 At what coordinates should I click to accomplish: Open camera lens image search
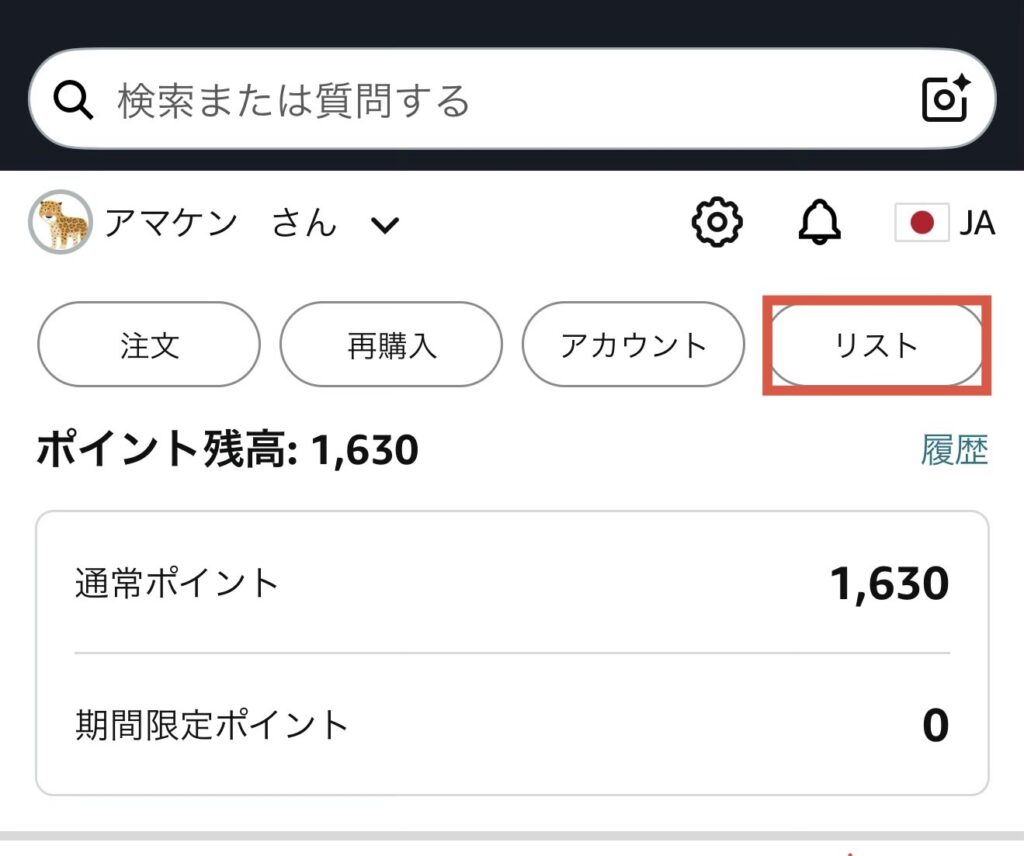[944, 99]
